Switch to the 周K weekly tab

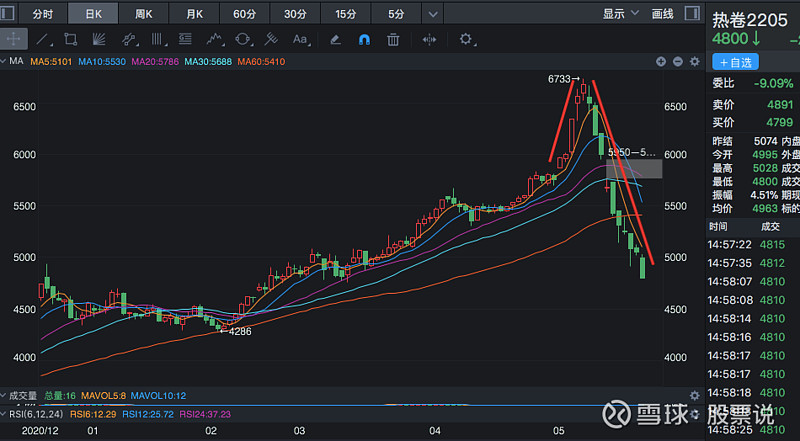pos(144,14)
